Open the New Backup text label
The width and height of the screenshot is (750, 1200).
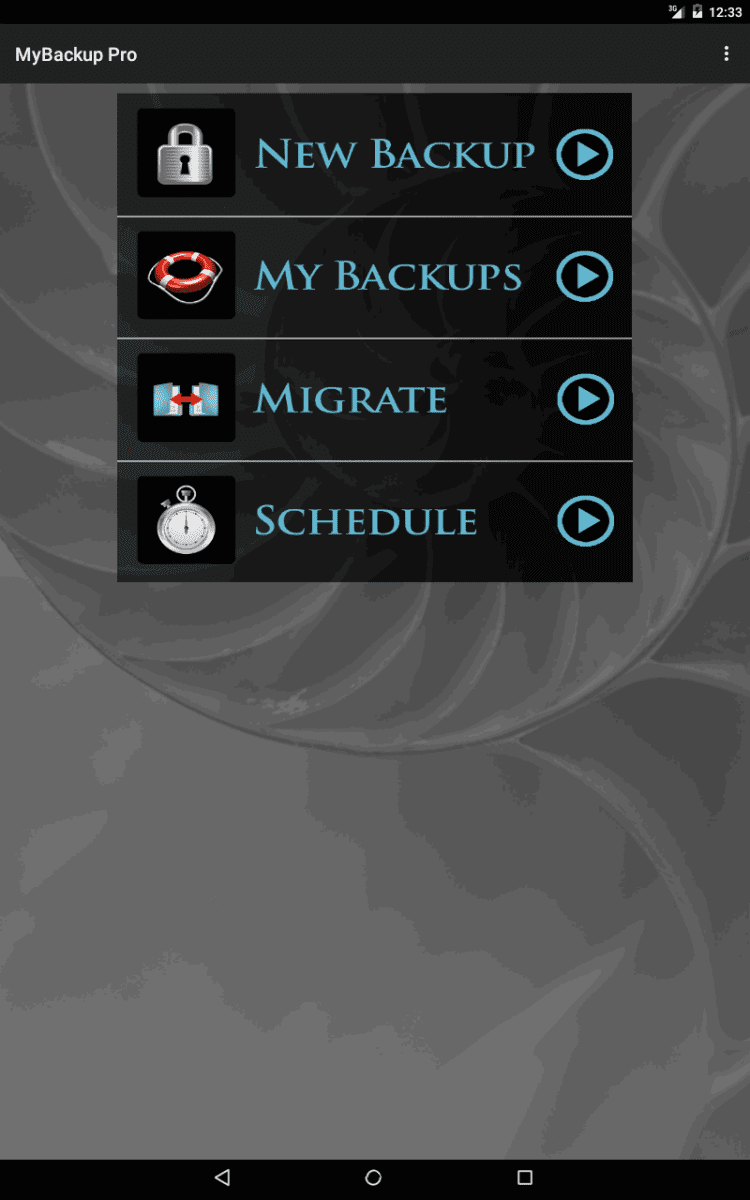pyautogui.click(x=395, y=155)
